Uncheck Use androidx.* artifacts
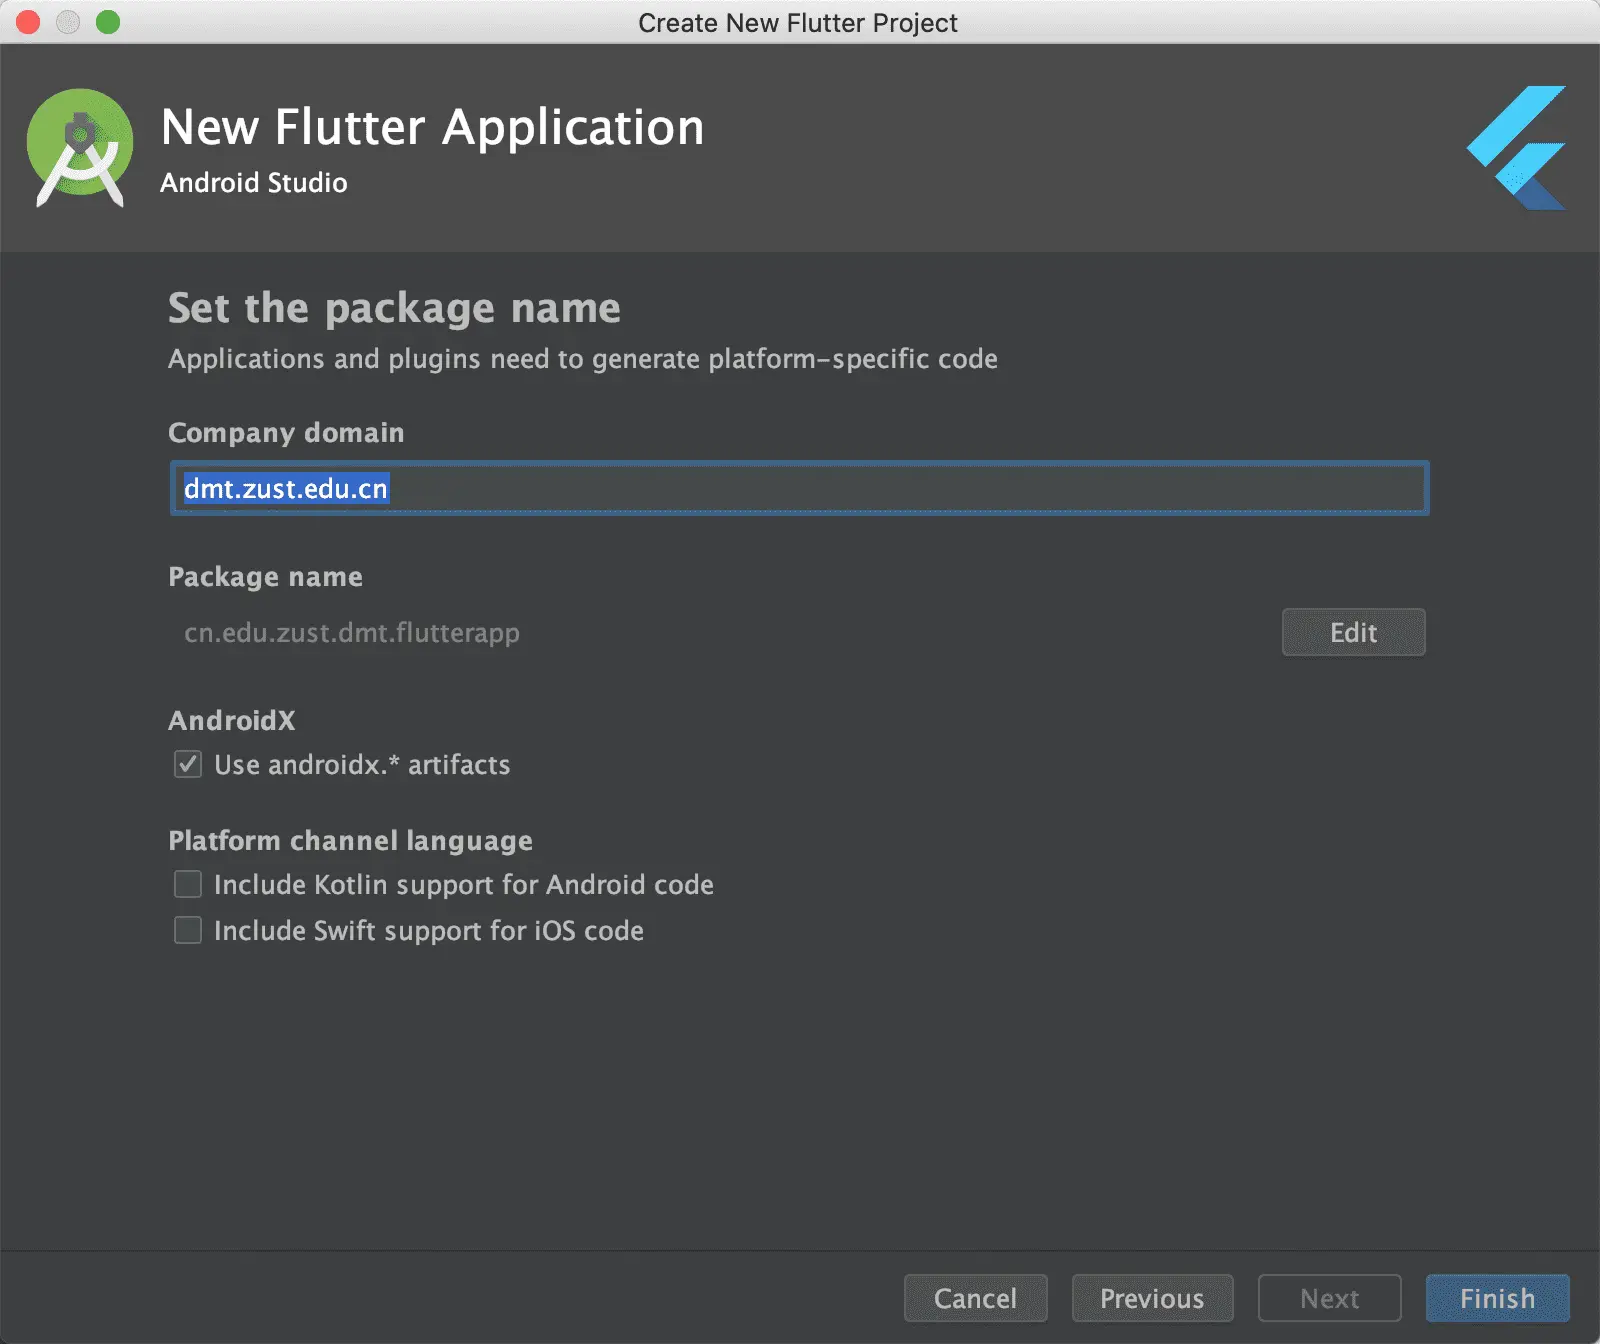The height and width of the screenshot is (1344, 1600). point(188,765)
